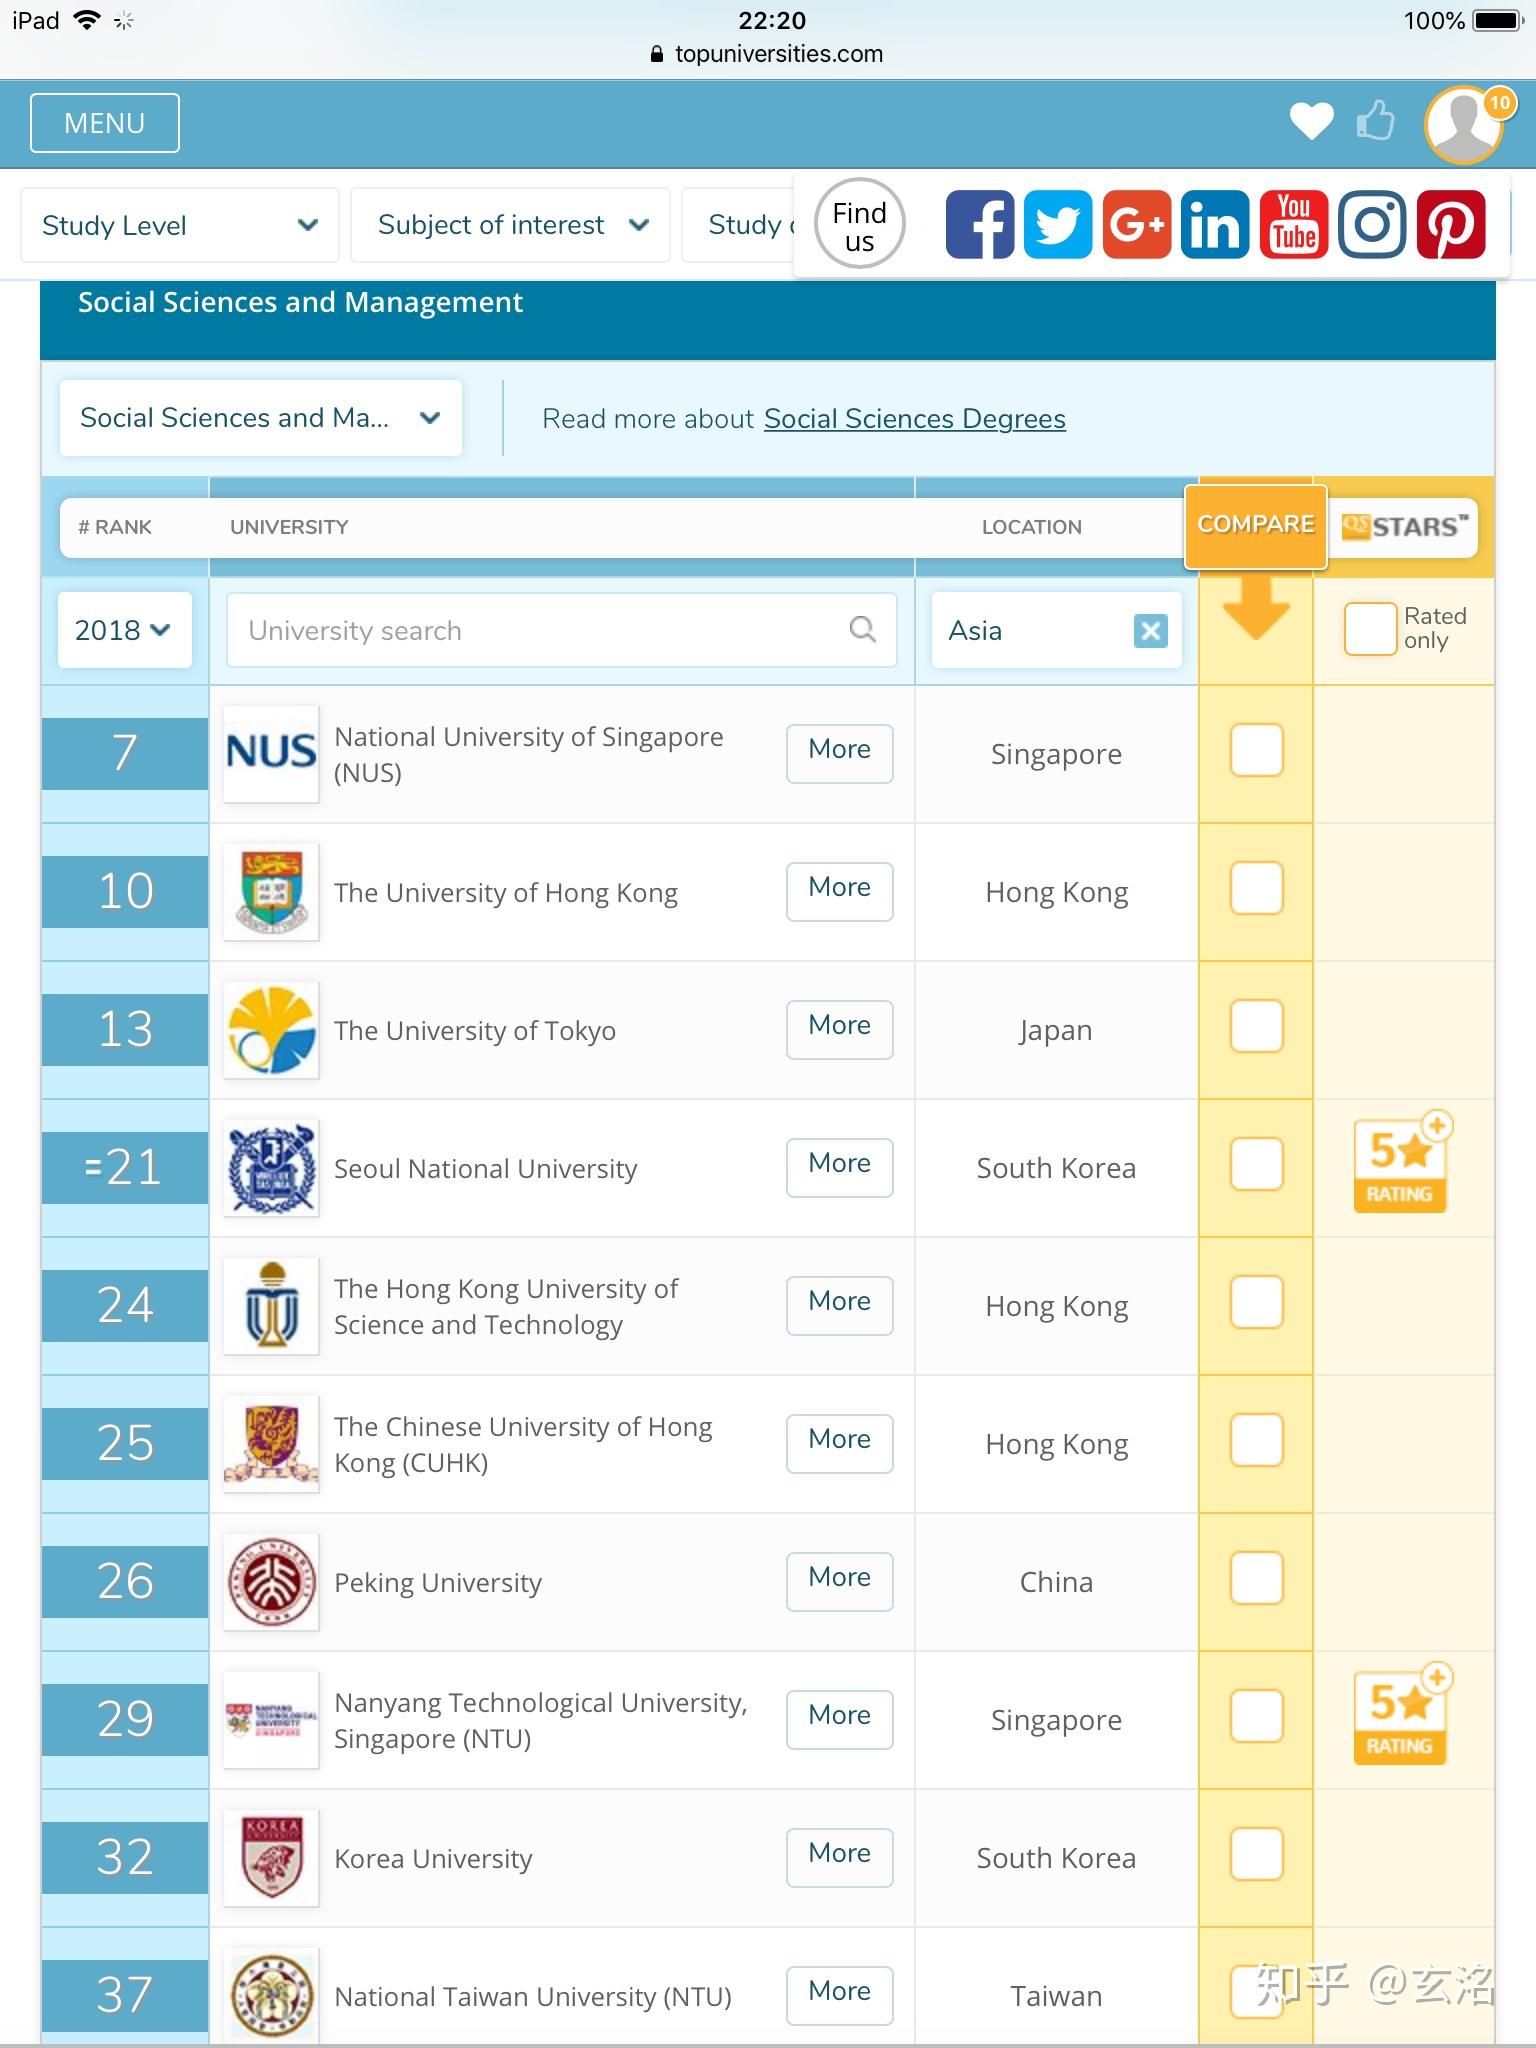1536x2048 pixels.
Task: Check compare box for National University of Singapore
Action: pos(1256,750)
